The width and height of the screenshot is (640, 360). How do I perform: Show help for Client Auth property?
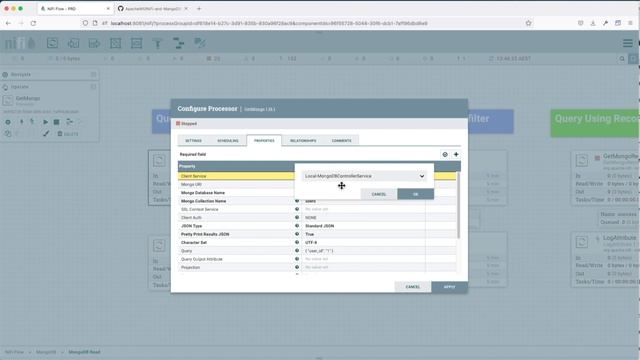(297, 217)
